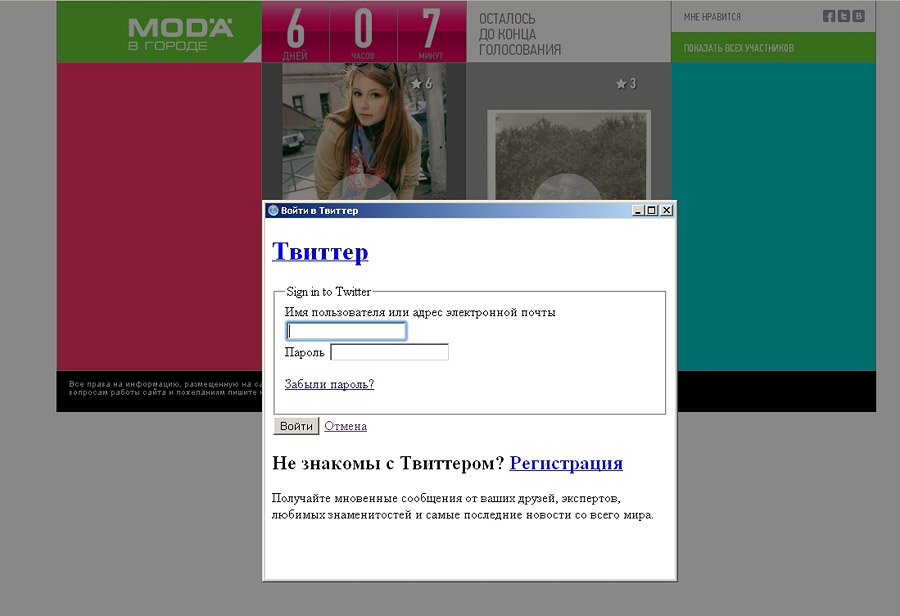Click the Отмена cancel link

click(x=345, y=426)
